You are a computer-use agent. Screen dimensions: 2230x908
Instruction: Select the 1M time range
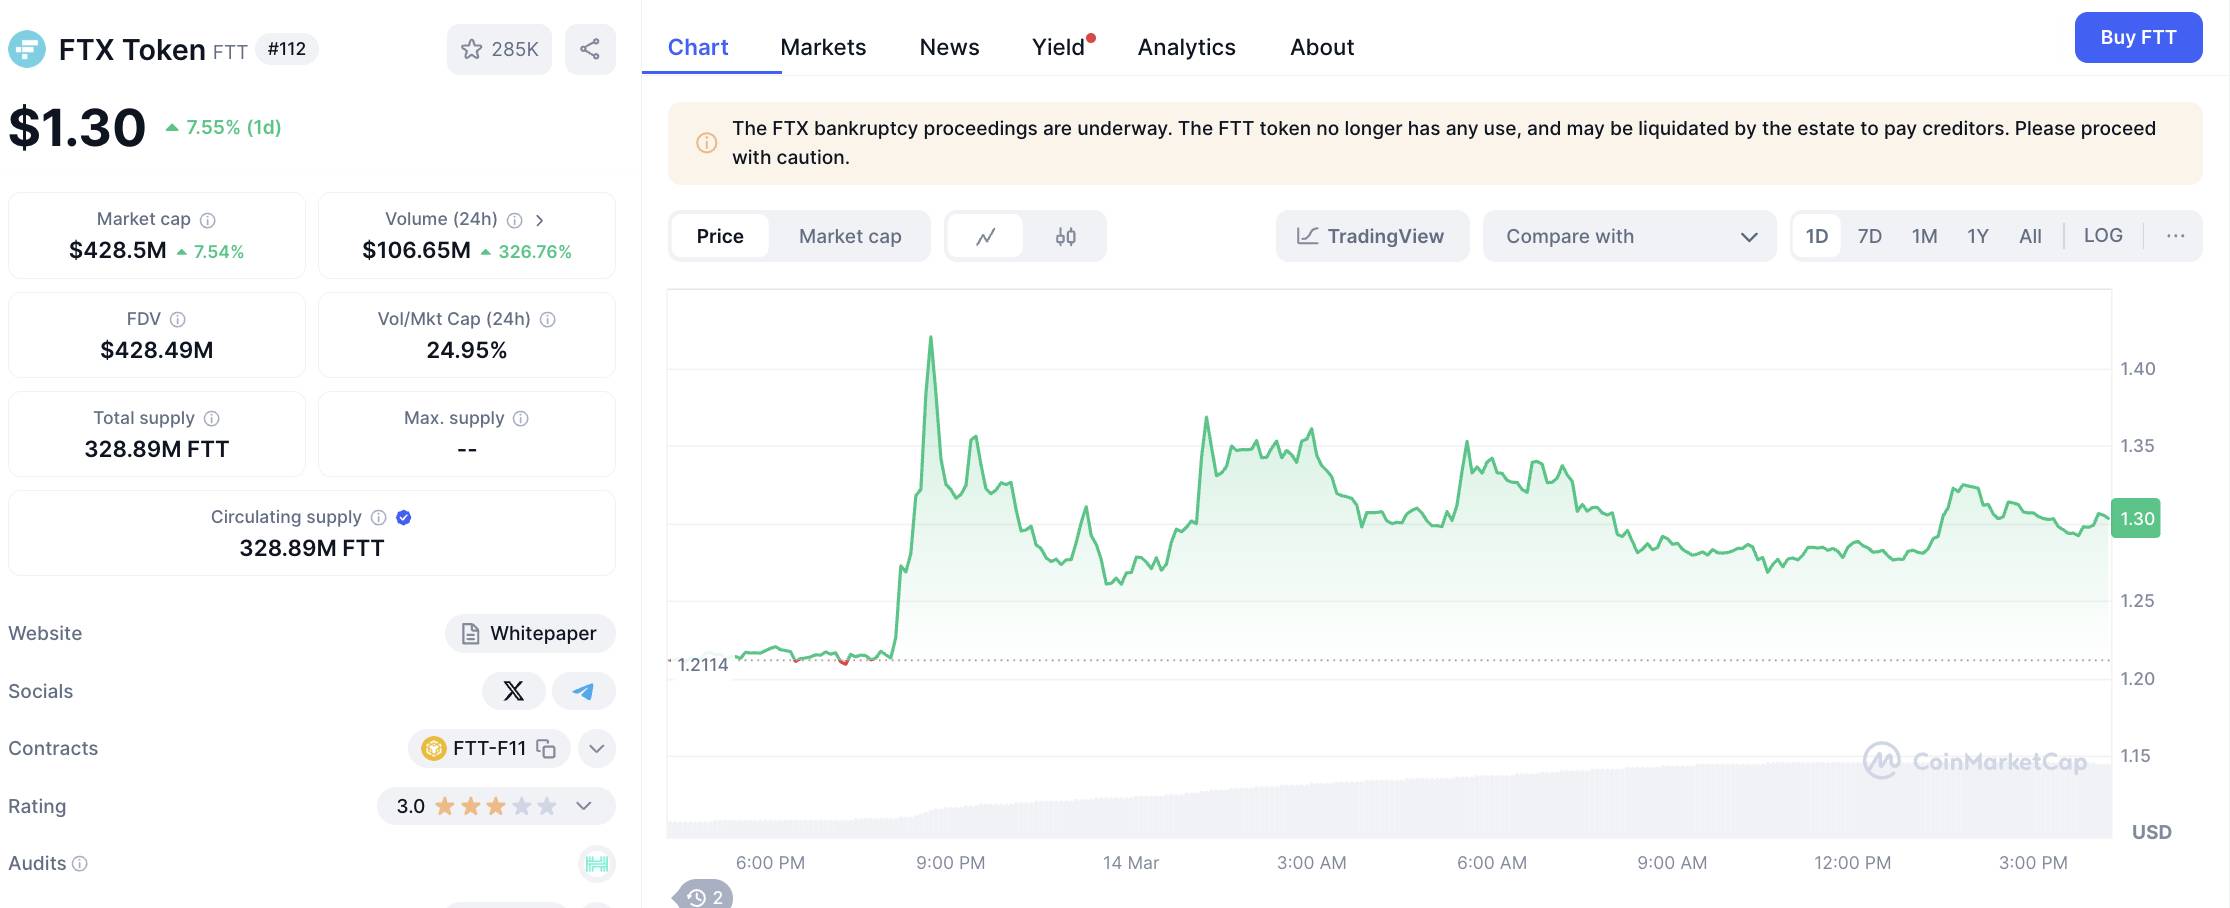pyautogui.click(x=1925, y=236)
